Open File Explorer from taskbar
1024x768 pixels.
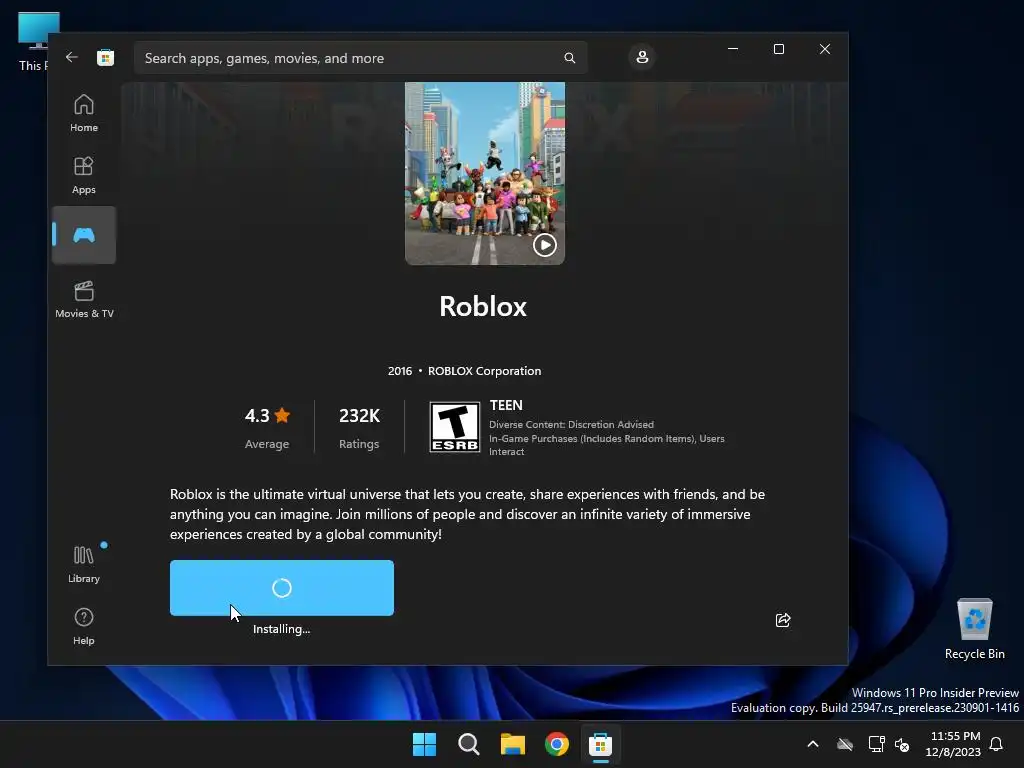pyautogui.click(x=513, y=744)
